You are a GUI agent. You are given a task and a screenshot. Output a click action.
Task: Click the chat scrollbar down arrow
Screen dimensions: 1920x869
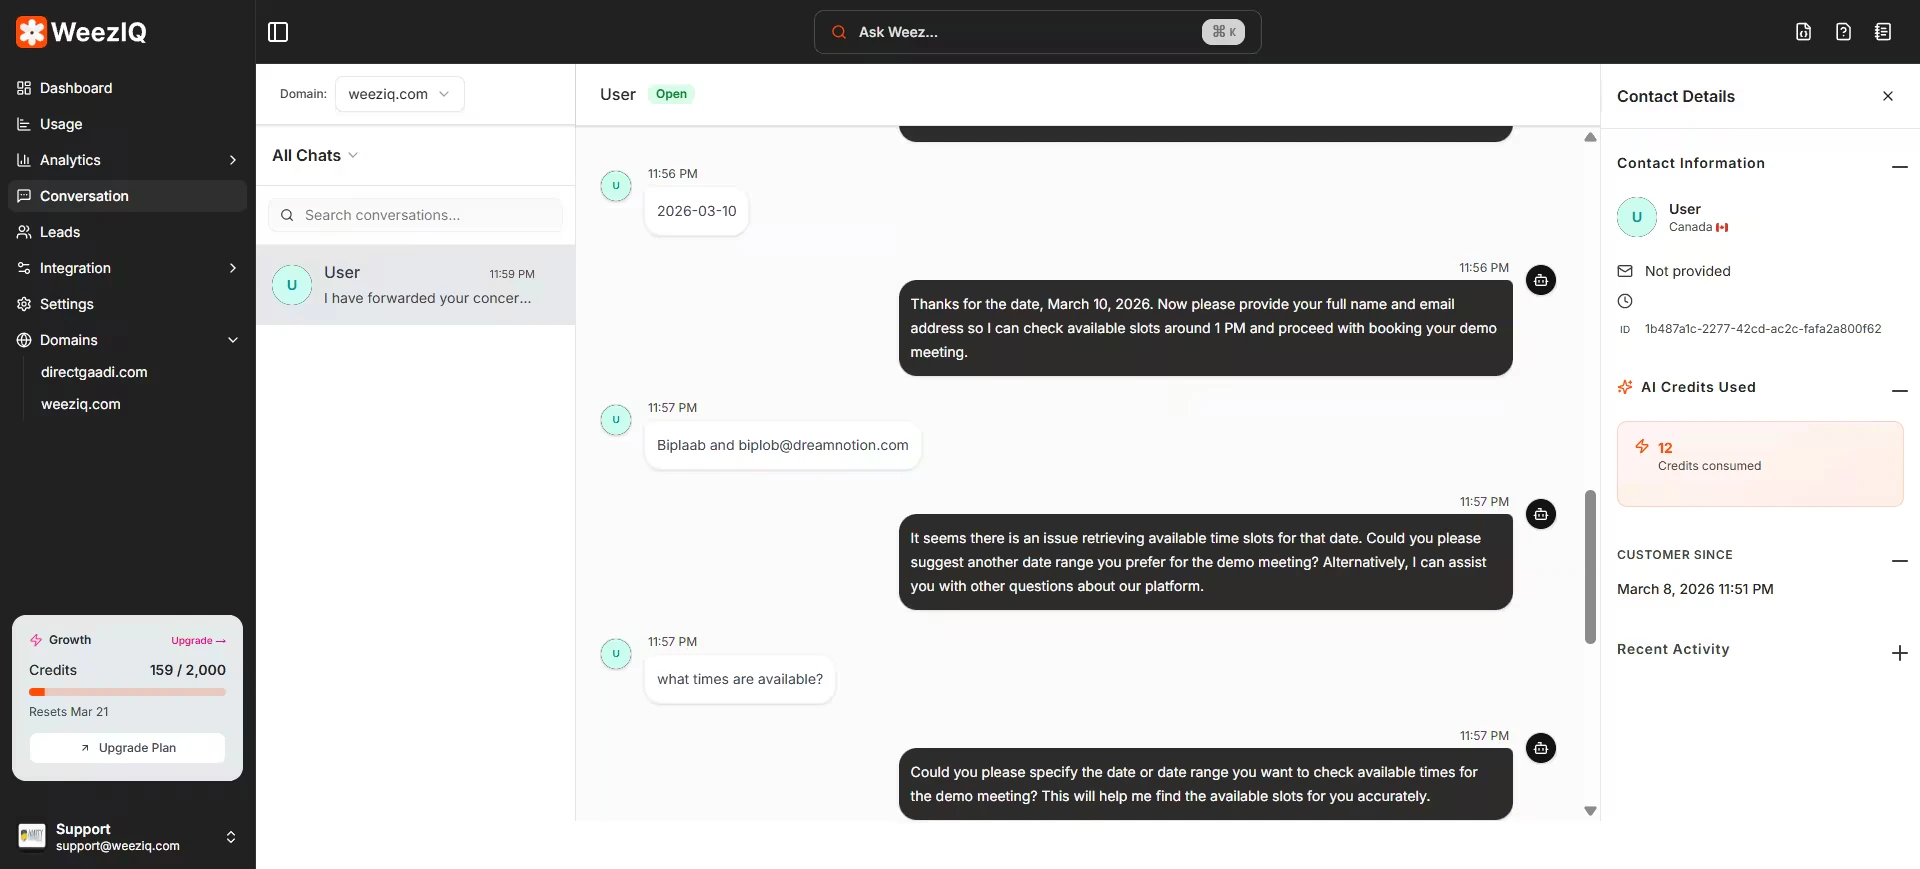pyautogui.click(x=1590, y=811)
